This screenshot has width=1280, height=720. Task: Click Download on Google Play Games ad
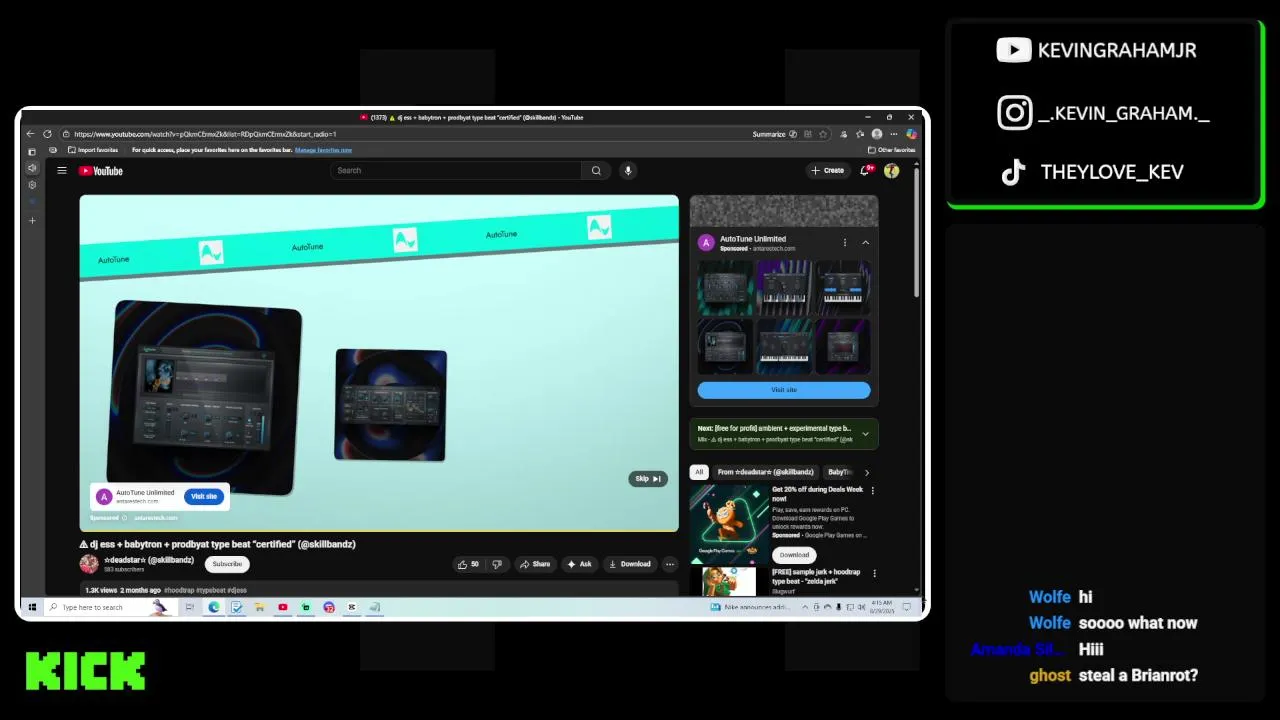(794, 555)
